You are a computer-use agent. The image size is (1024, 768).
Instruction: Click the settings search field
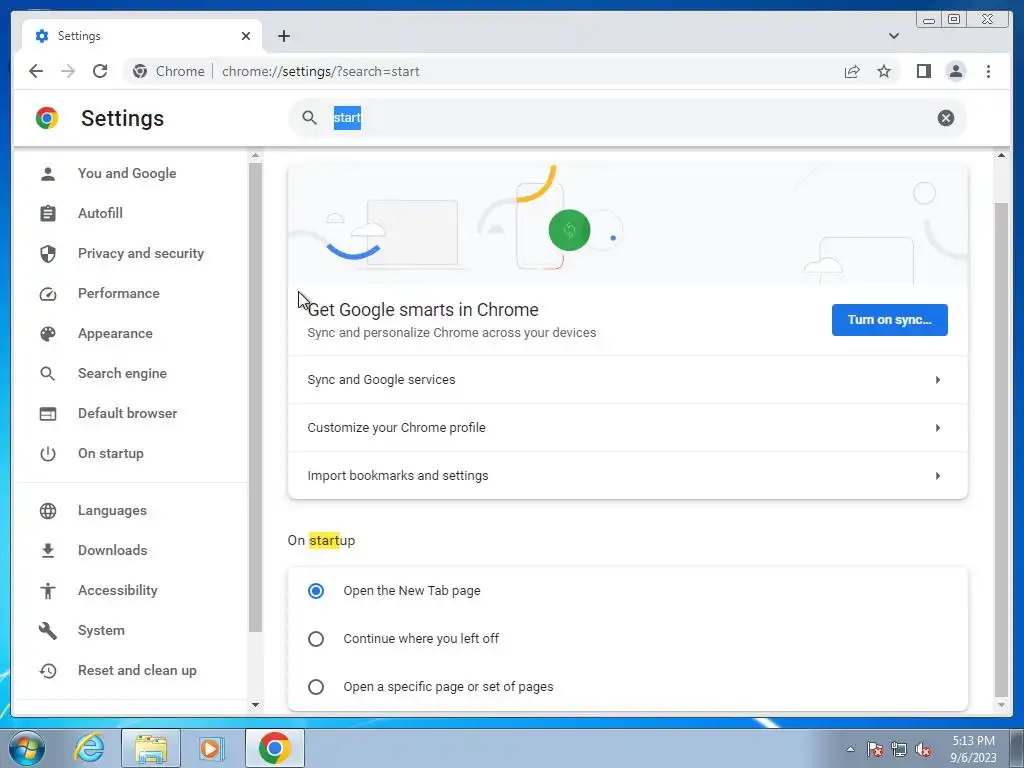pyautogui.click(x=627, y=118)
